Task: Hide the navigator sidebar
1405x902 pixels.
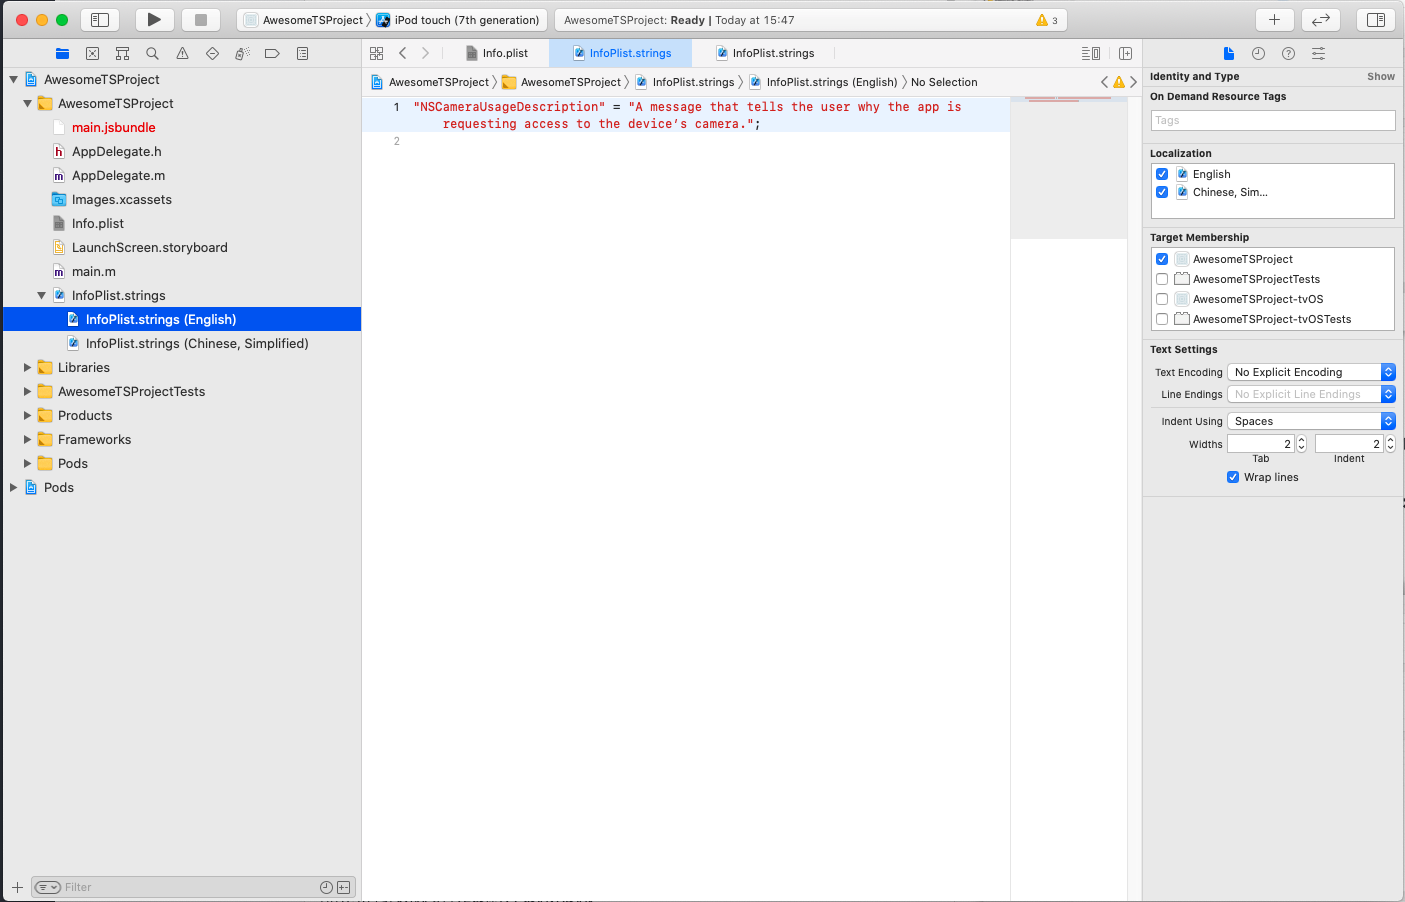Action: tap(100, 20)
